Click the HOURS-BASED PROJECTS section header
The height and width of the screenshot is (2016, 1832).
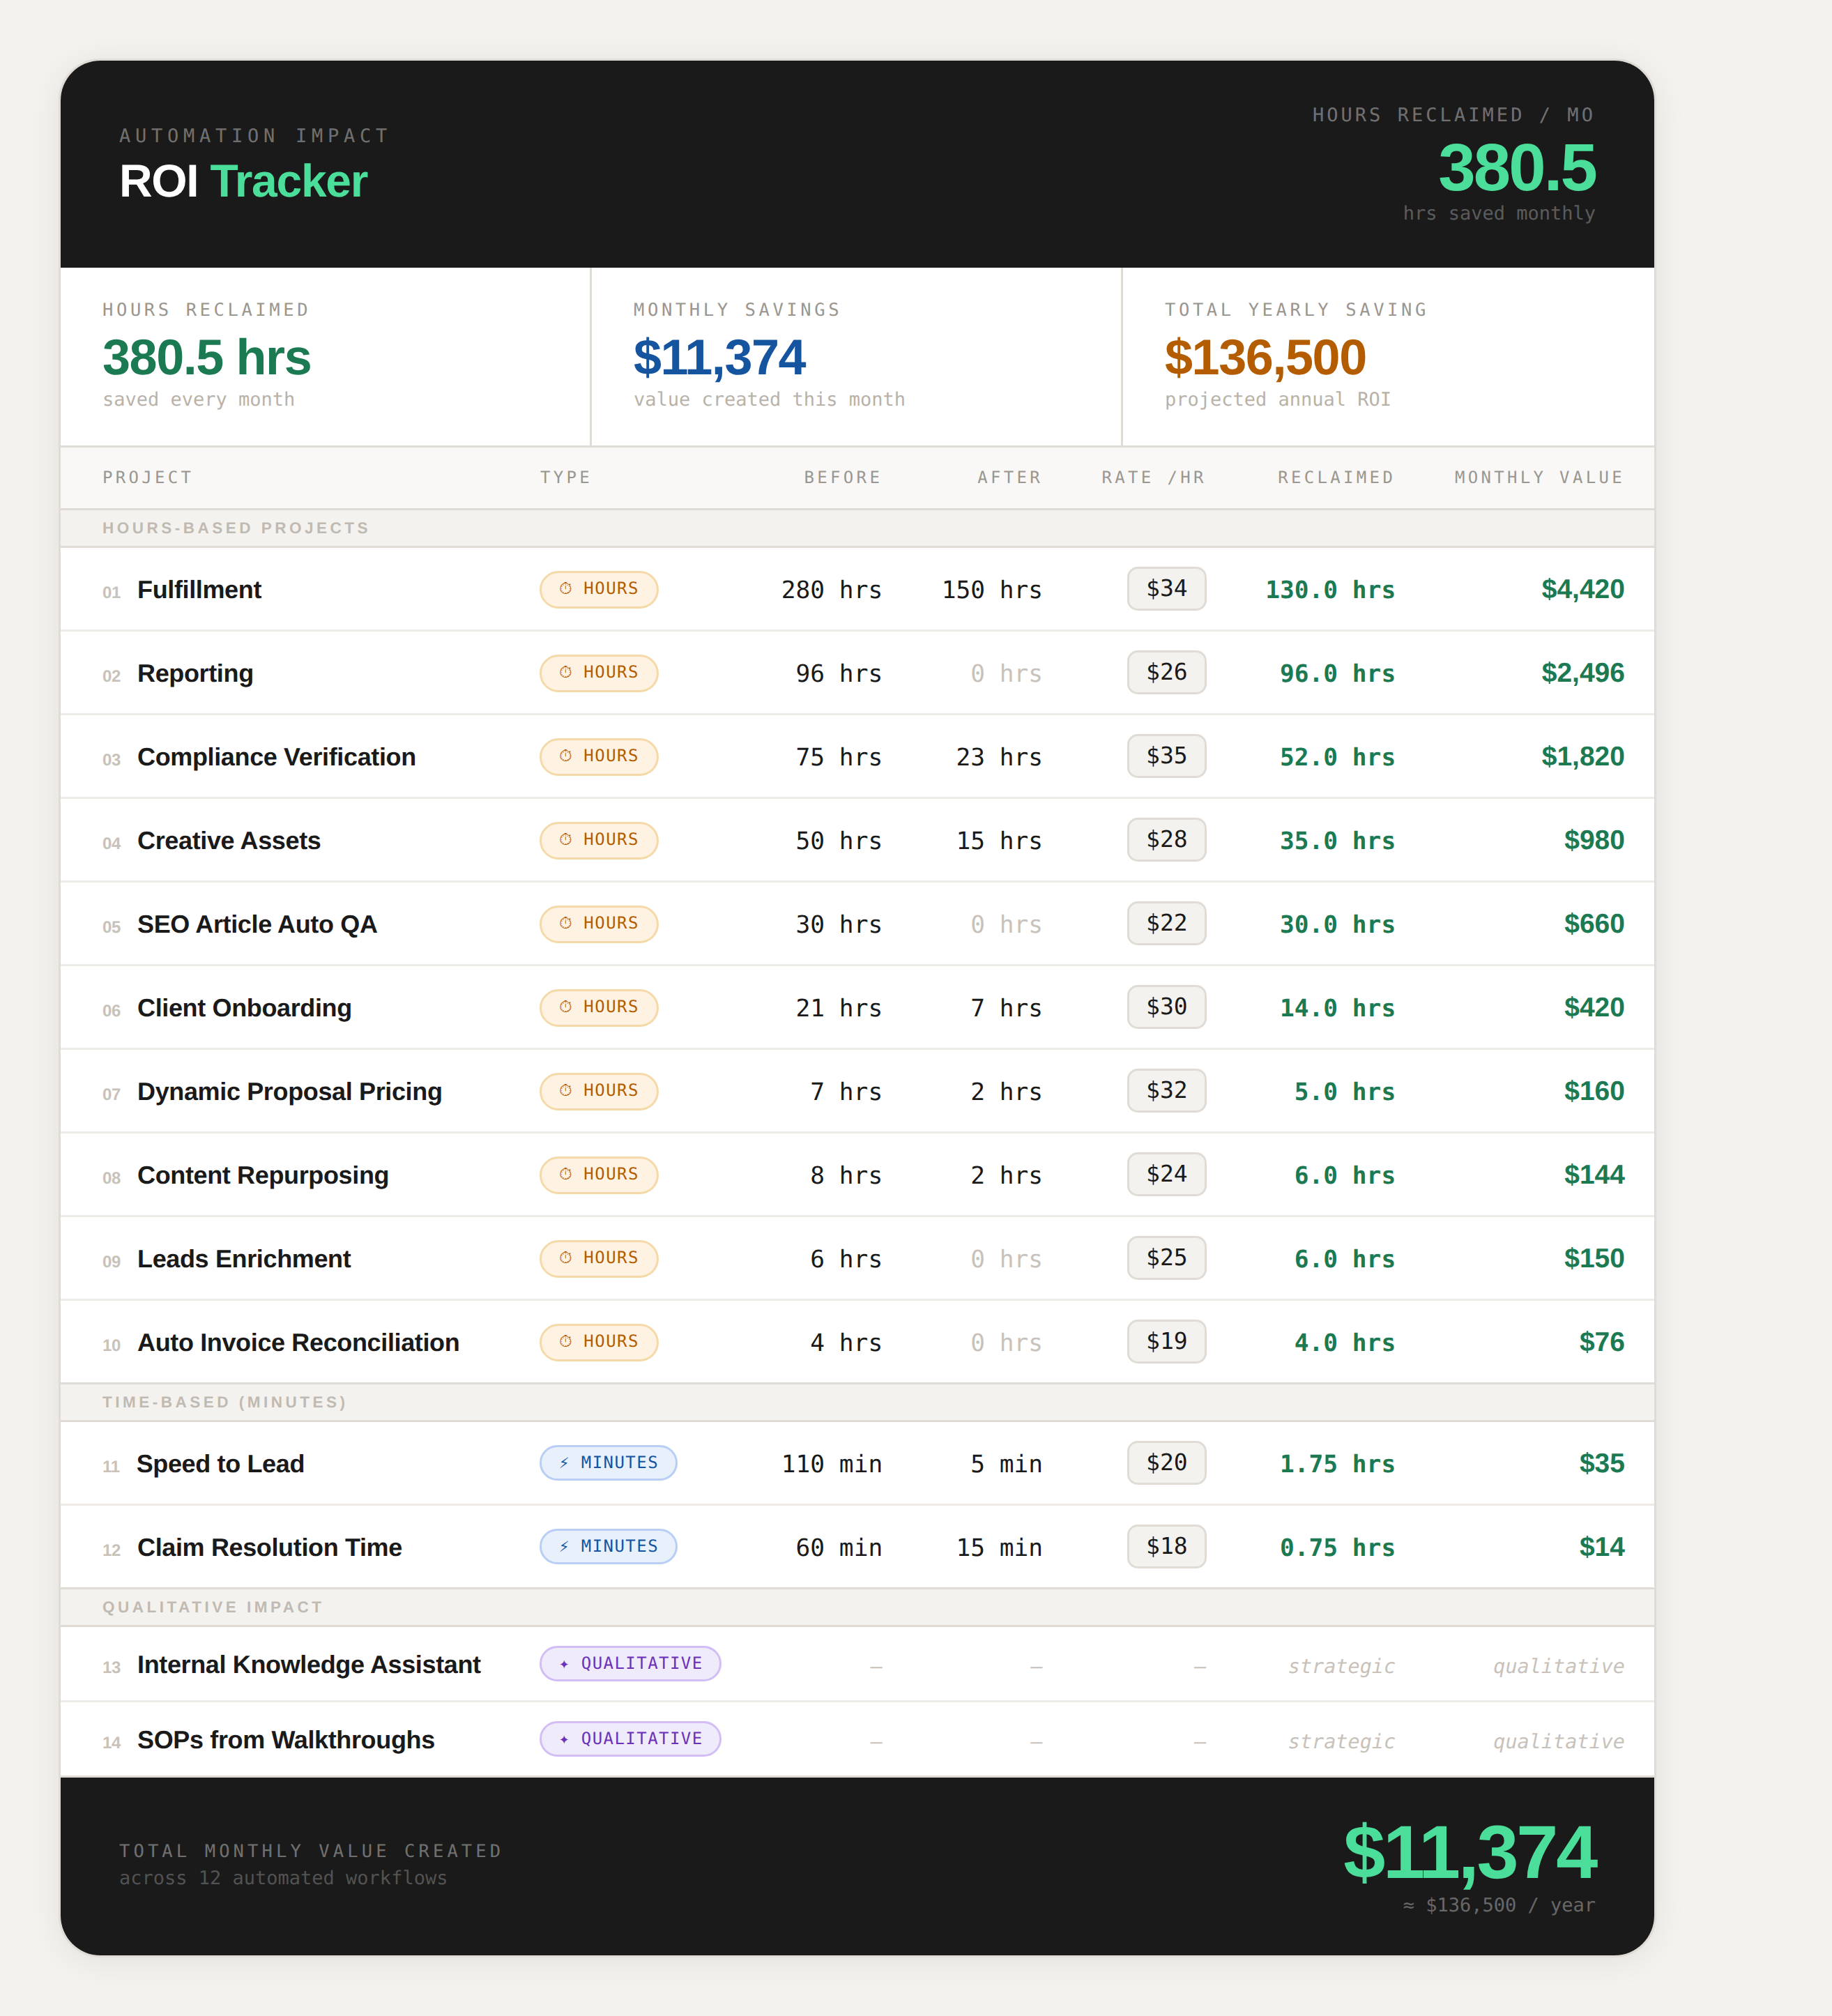click(x=236, y=528)
